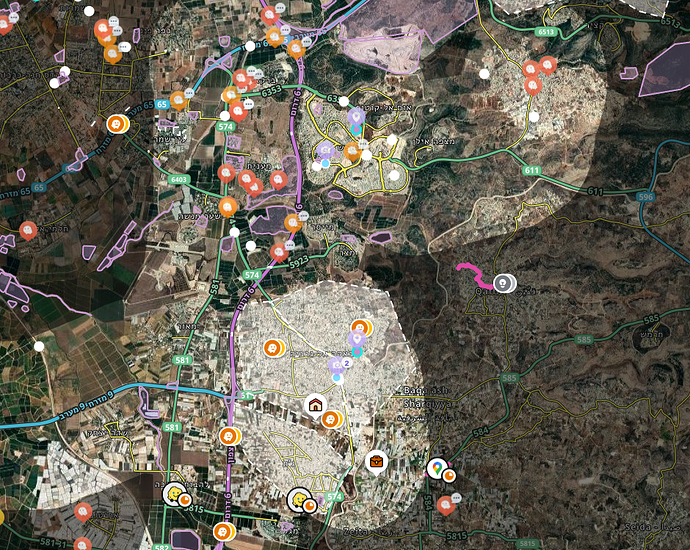Screen dimensions: 690x550
Task: Select the green 611 road shield
Action: 531,170
